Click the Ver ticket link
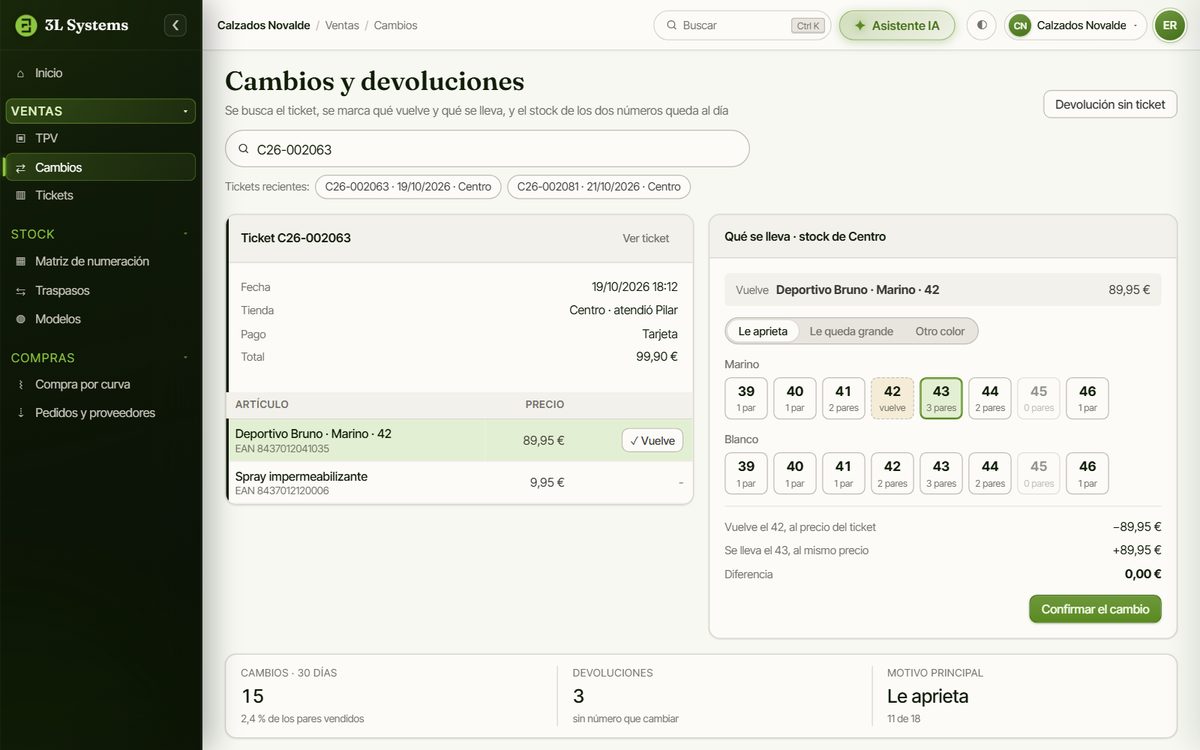The width and height of the screenshot is (1200, 750). pos(646,238)
